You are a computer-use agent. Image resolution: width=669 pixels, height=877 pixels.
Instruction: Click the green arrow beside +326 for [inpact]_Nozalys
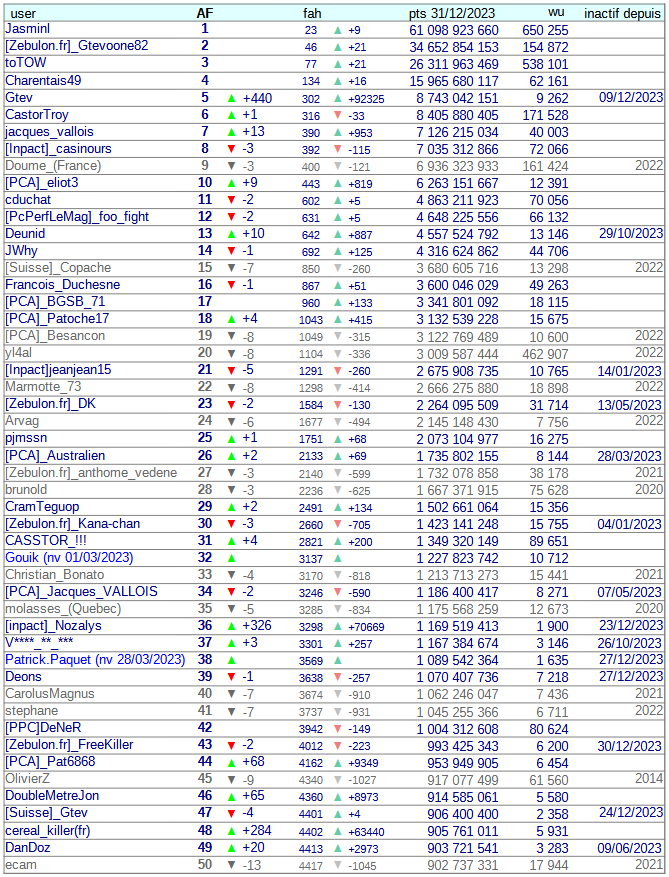coord(231,625)
